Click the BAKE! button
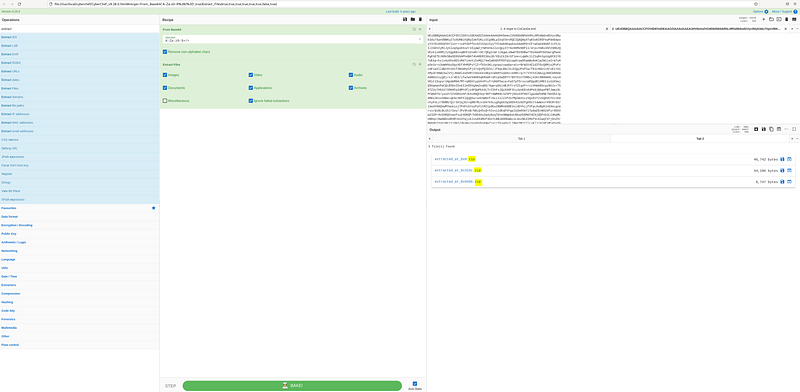800x392 pixels. 292,385
